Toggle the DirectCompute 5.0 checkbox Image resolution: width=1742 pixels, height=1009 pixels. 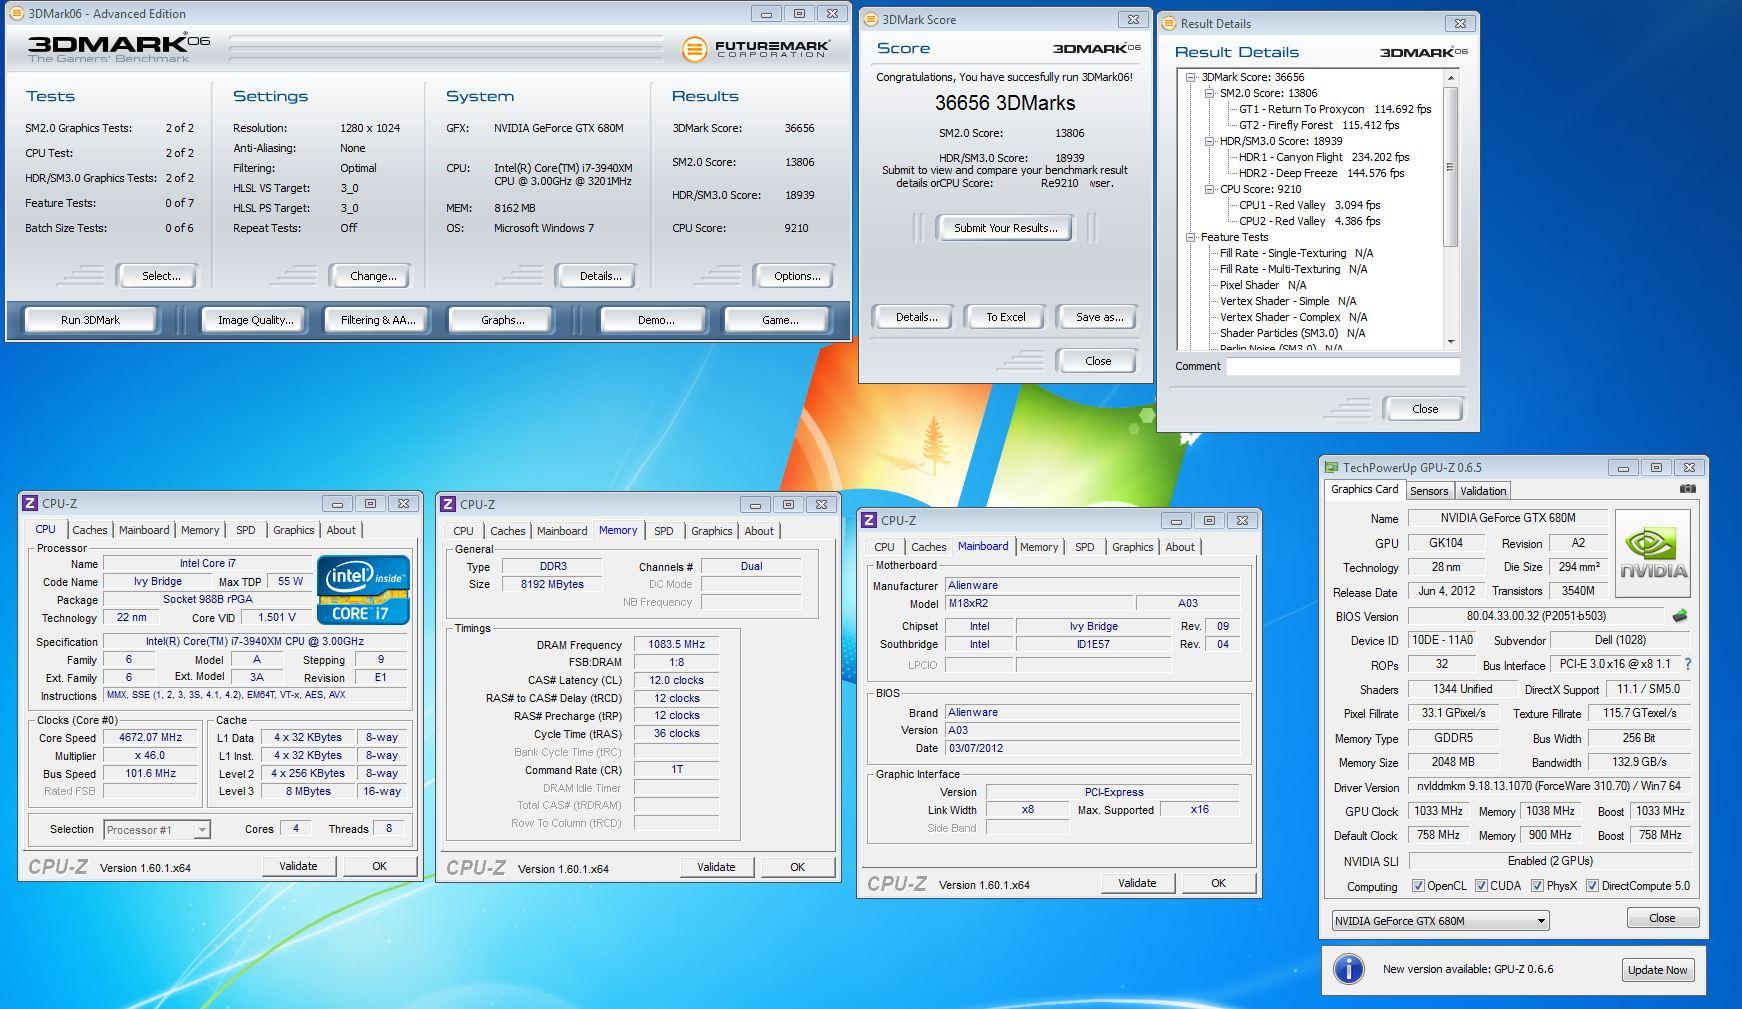point(1592,886)
